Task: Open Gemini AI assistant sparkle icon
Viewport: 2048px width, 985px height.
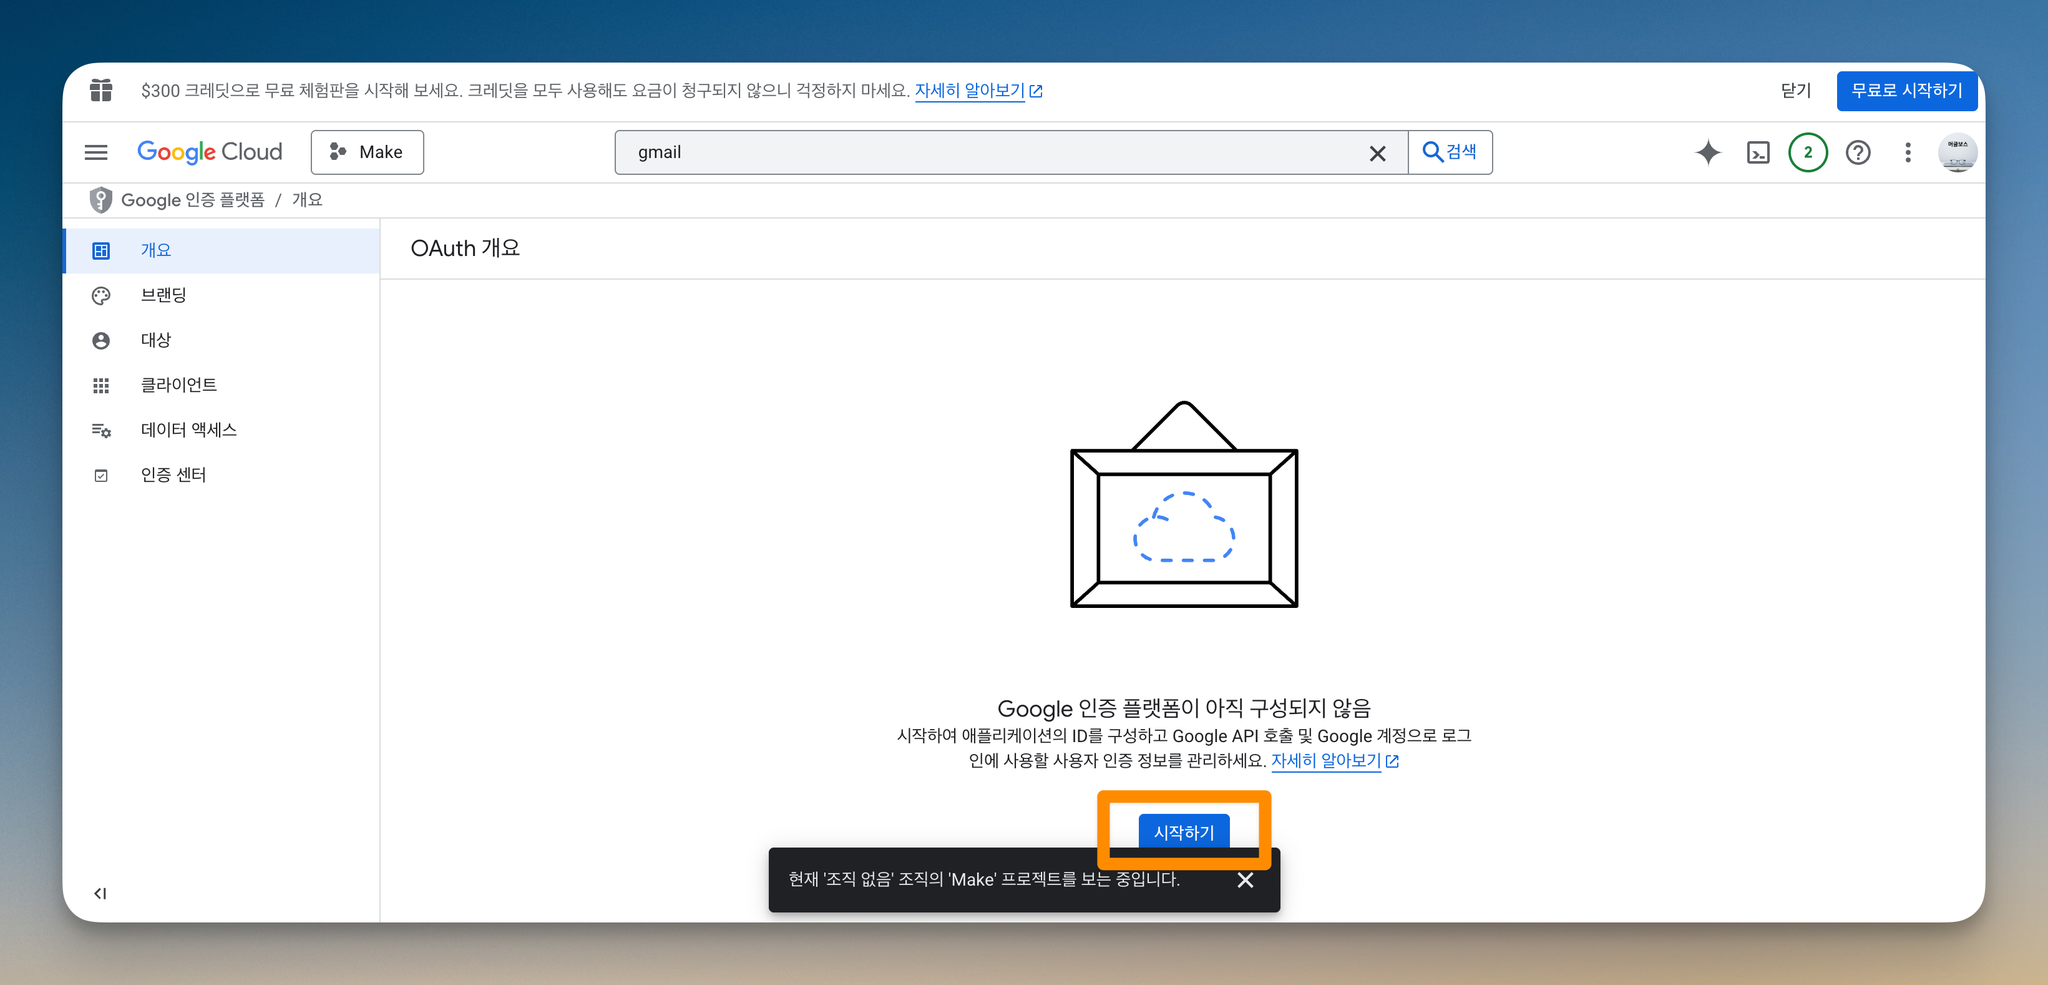Action: pyautogui.click(x=1708, y=153)
